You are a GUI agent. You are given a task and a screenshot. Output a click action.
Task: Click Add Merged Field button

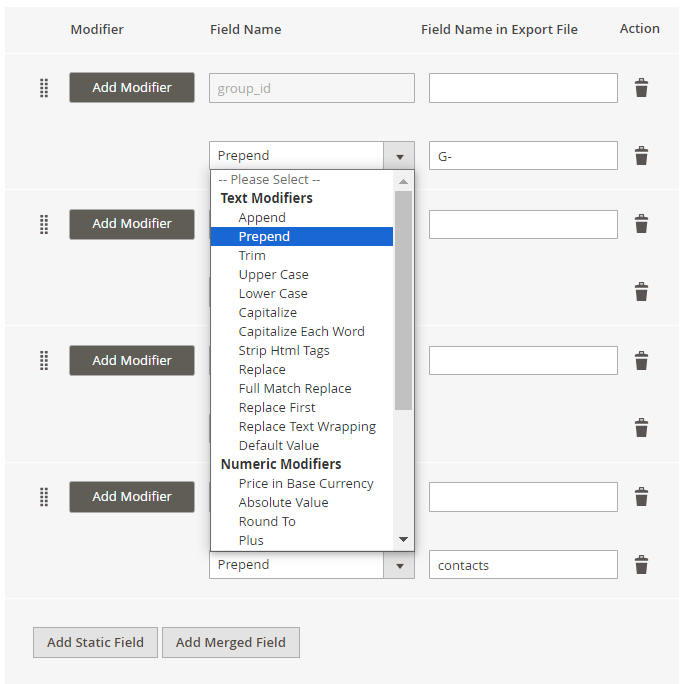click(231, 642)
